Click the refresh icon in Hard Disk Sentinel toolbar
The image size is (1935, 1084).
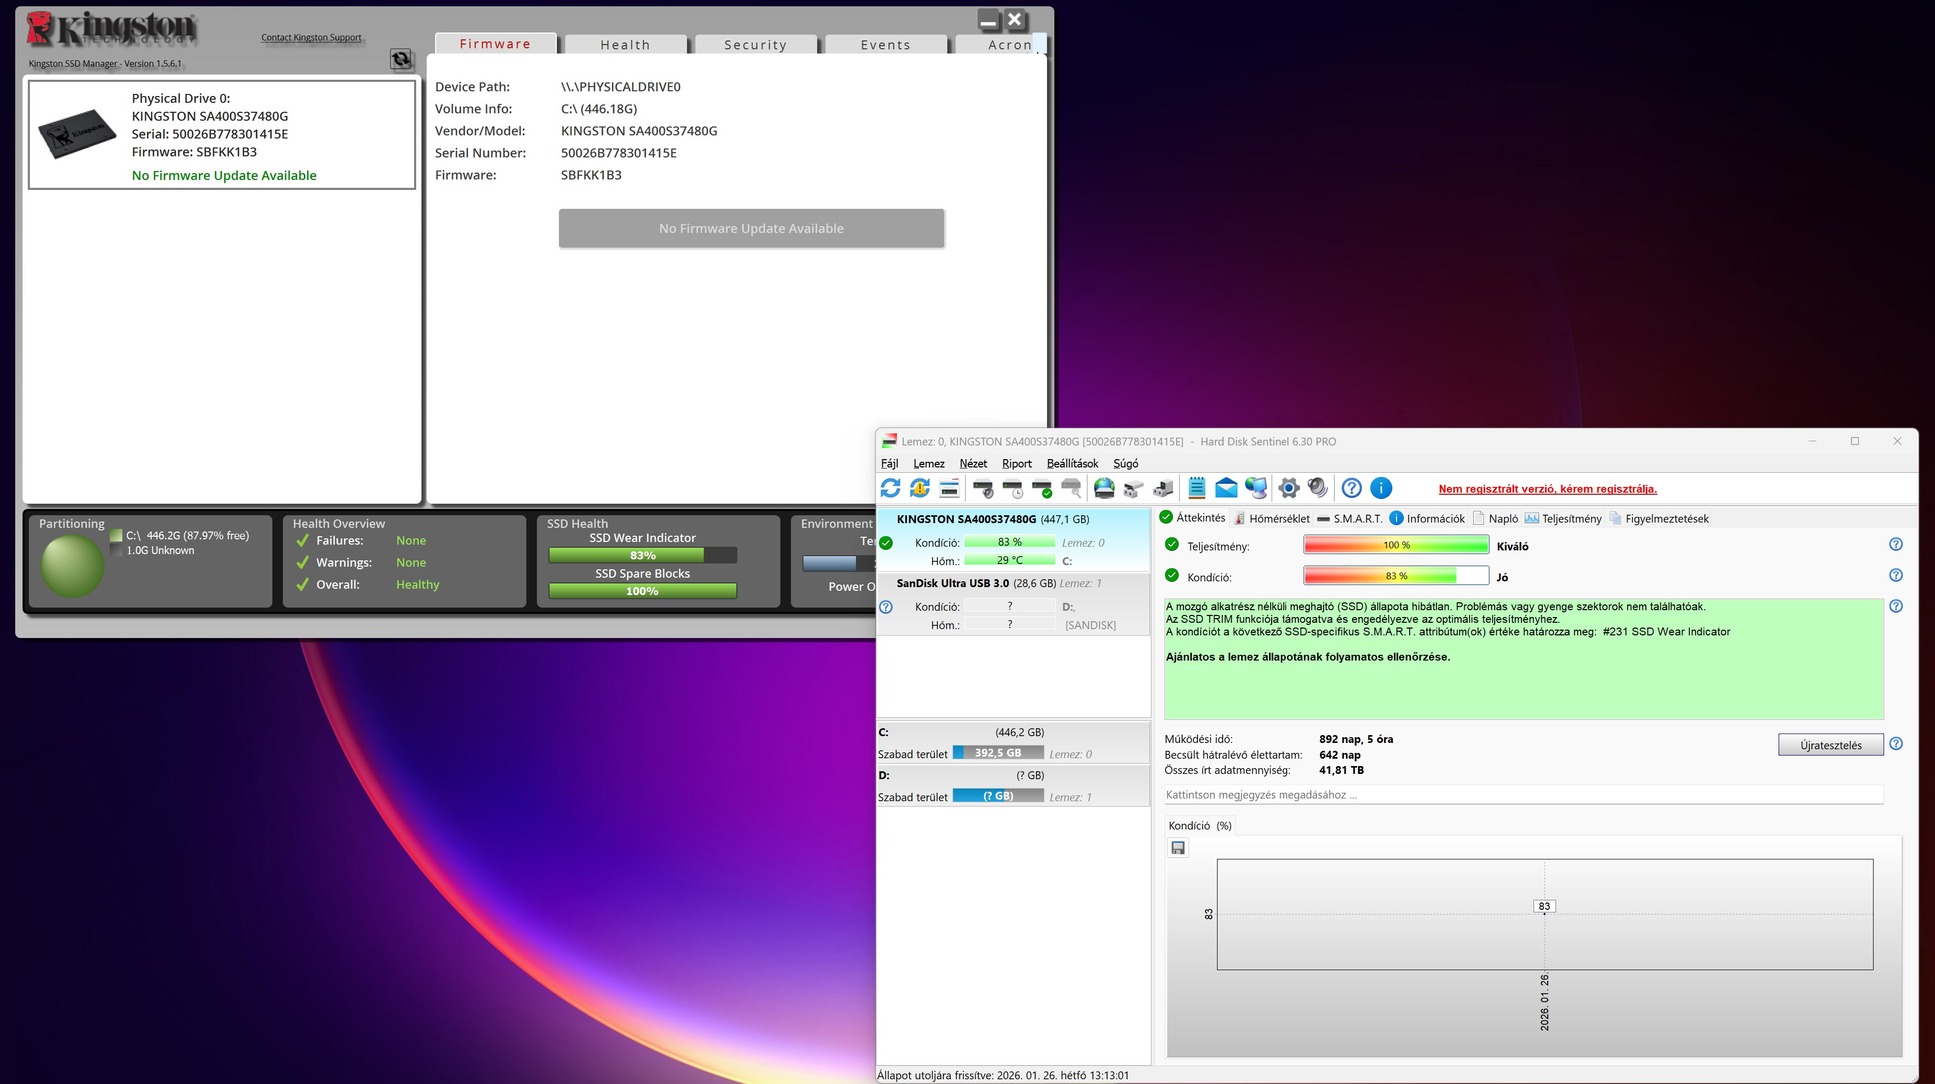tap(890, 488)
